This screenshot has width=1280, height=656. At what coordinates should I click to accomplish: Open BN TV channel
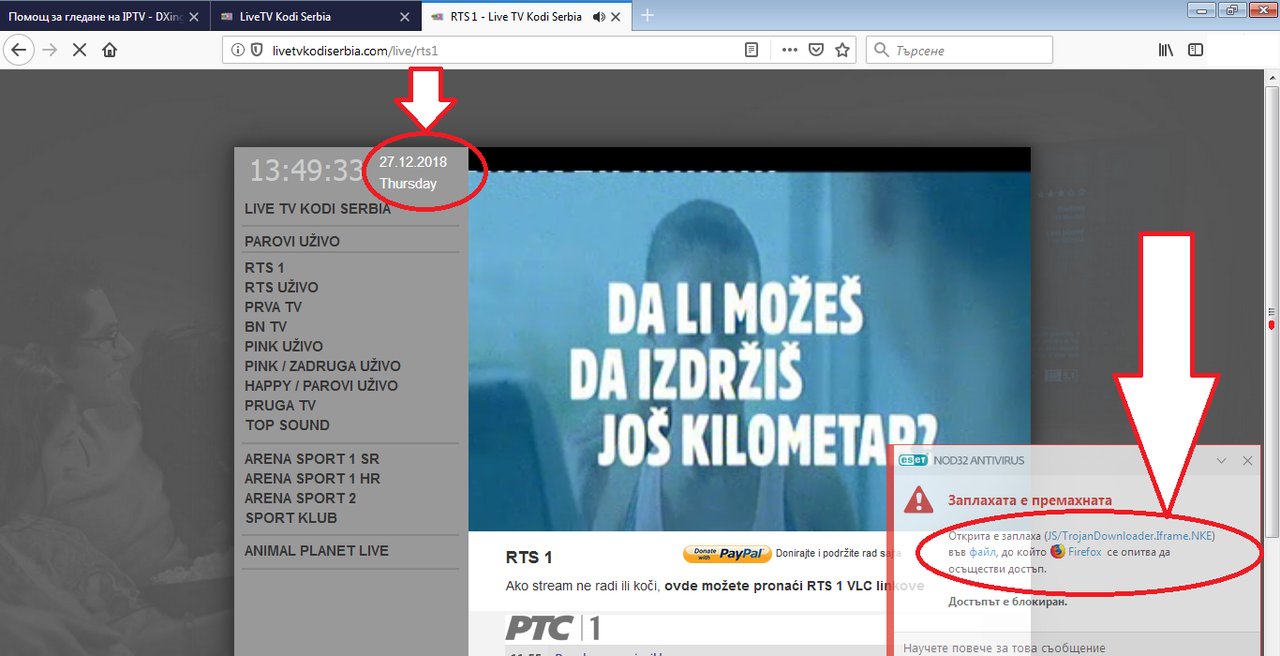(x=266, y=327)
